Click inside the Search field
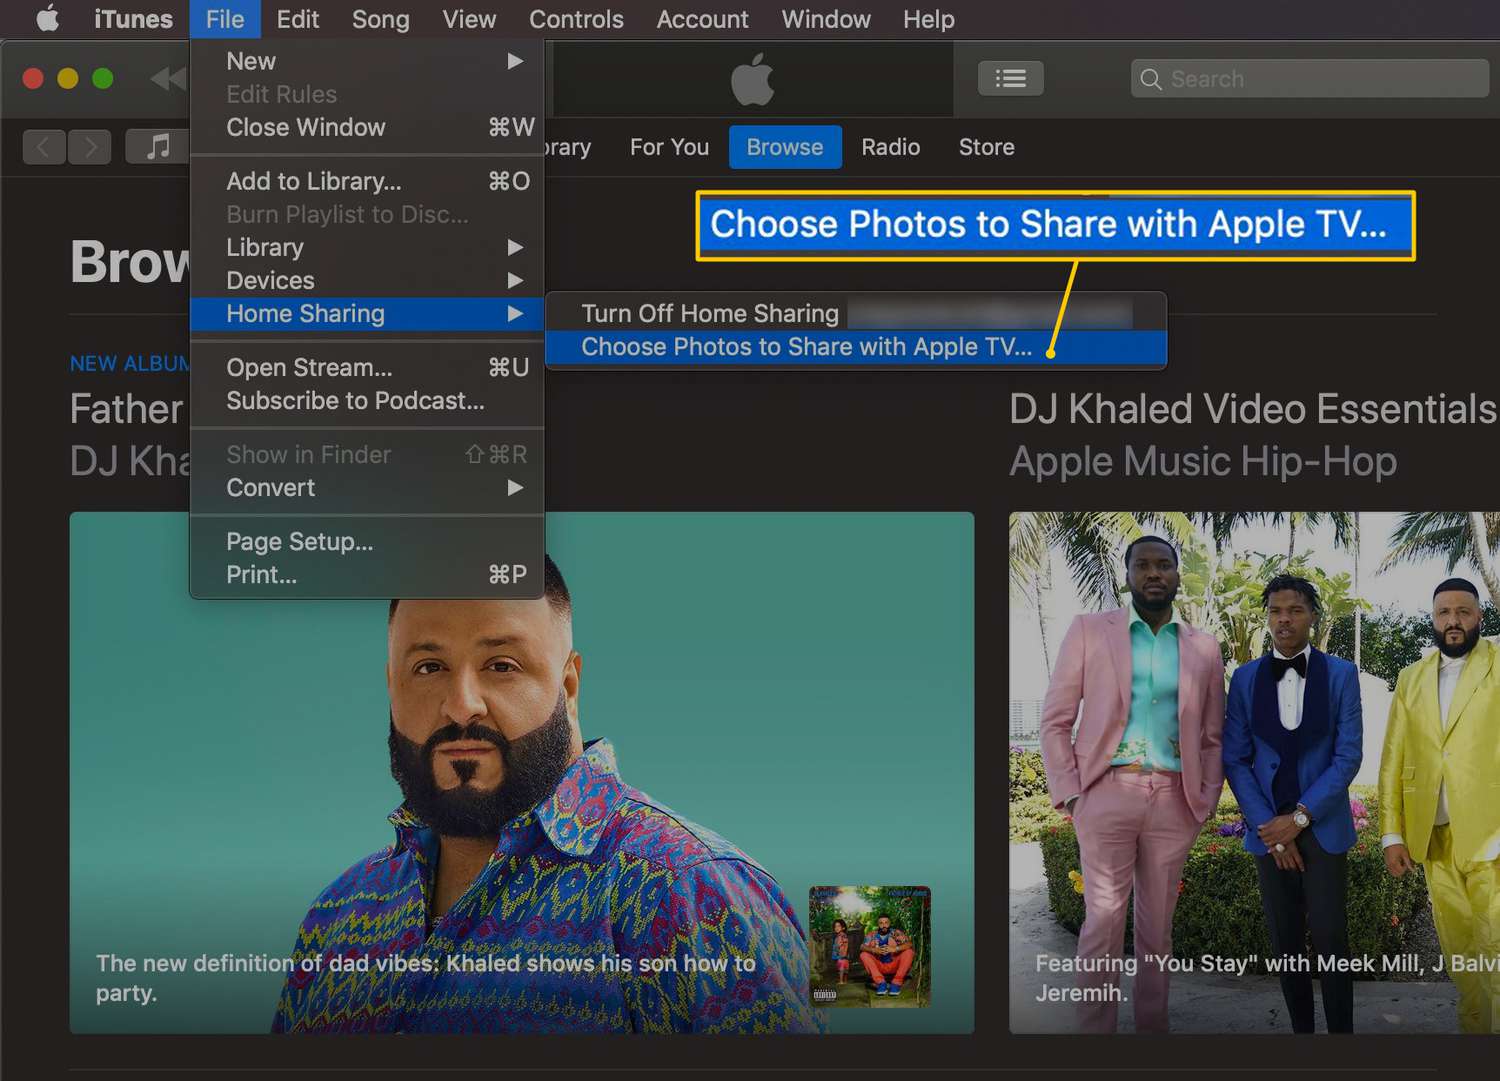1500x1081 pixels. point(1320,79)
